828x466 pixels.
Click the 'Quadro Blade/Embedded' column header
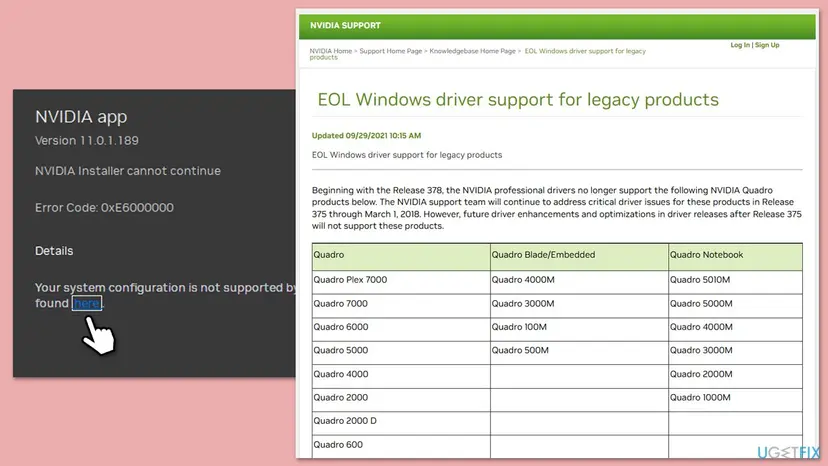click(579, 257)
